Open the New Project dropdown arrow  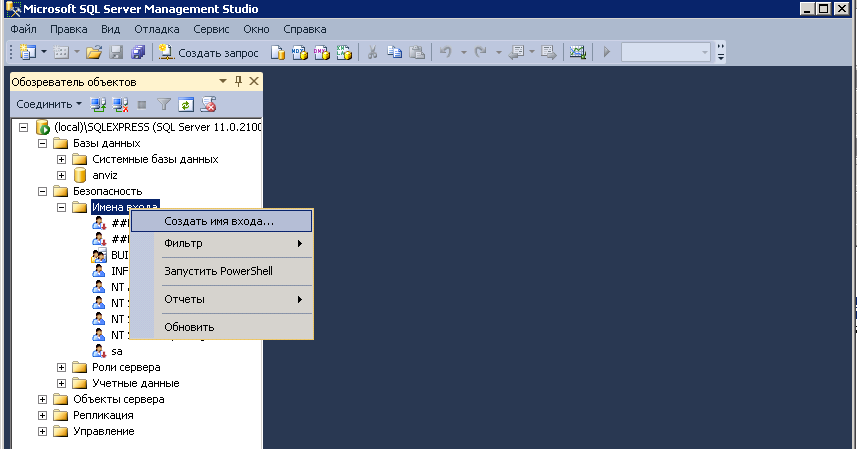pos(44,52)
